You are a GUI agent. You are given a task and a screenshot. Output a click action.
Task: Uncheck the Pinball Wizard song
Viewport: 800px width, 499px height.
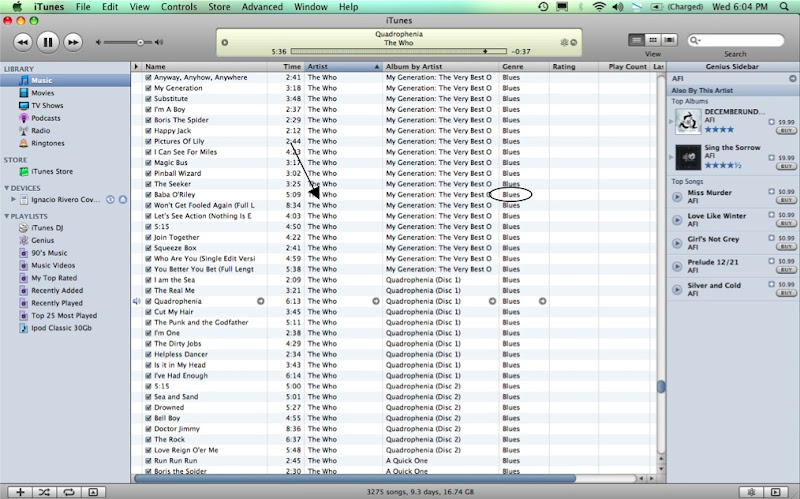point(148,173)
